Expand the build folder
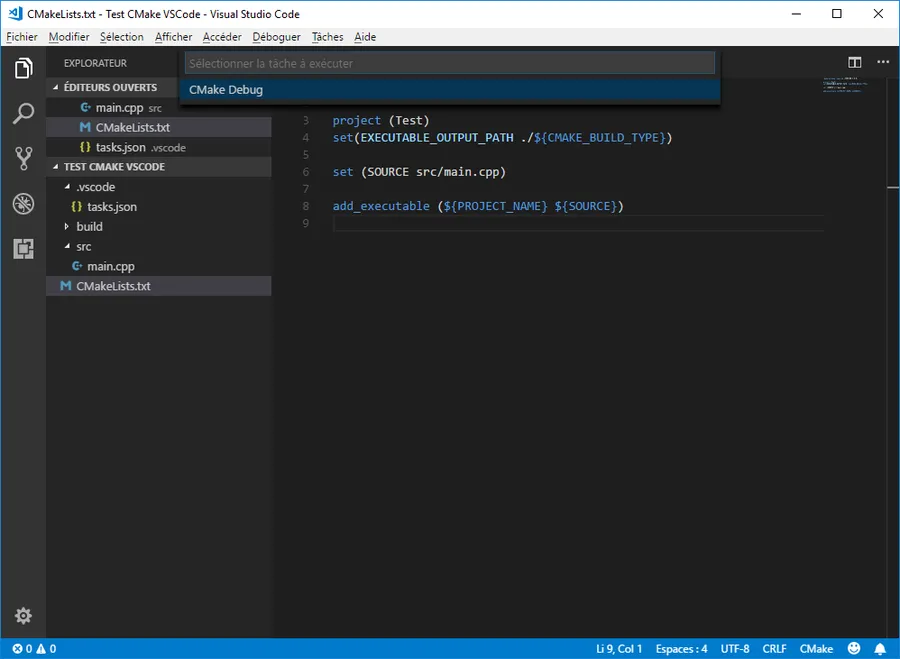Screen dimensions: 900x659 click(67, 226)
